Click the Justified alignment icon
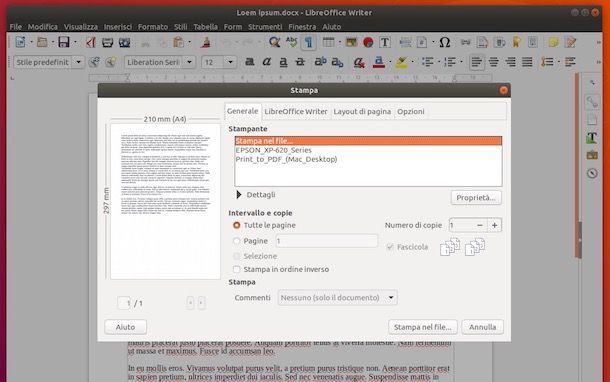This screenshot has width=610, height=382. point(527,62)
